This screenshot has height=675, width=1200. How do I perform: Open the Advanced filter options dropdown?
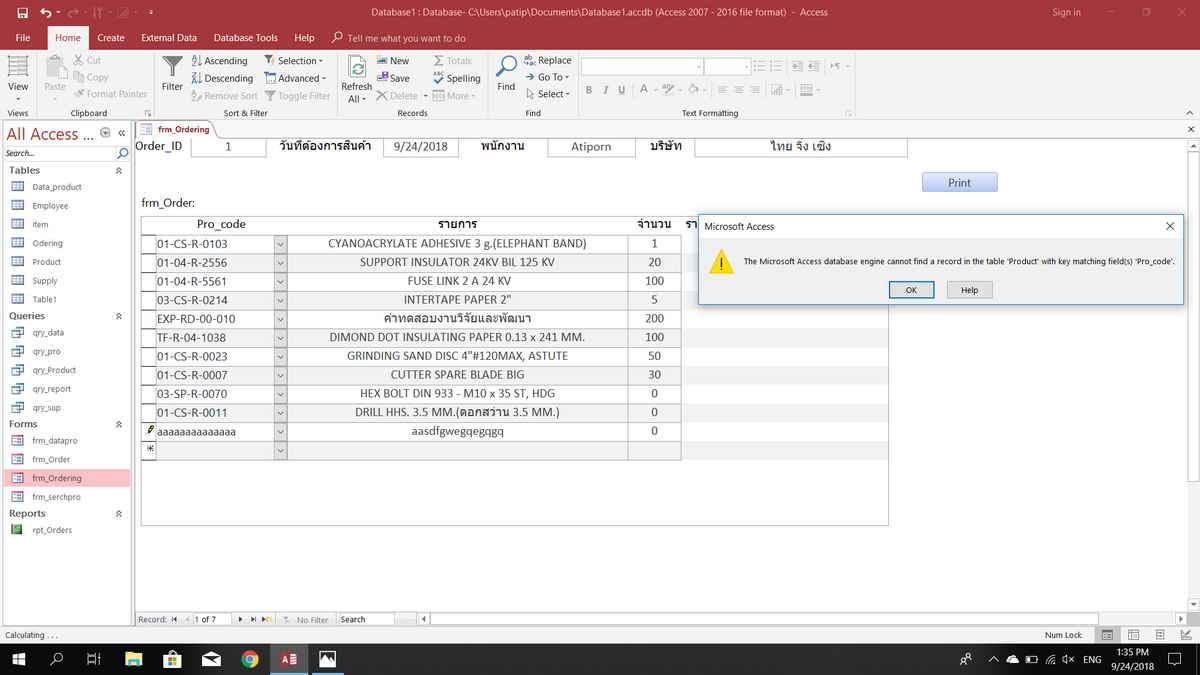(x=295, y=78)
